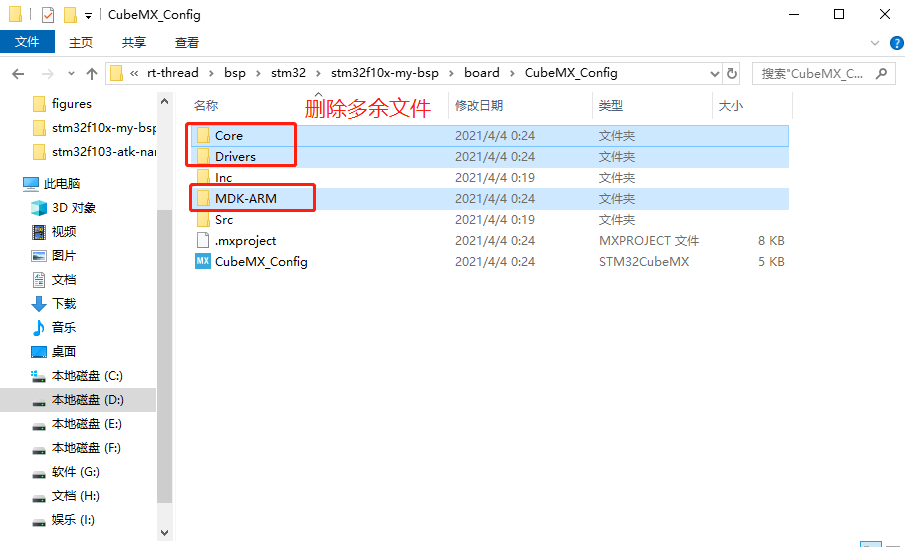Click the quick access properties checkmark icon
This screenshot has width=905, height=547.
click(x=48, y=14)
